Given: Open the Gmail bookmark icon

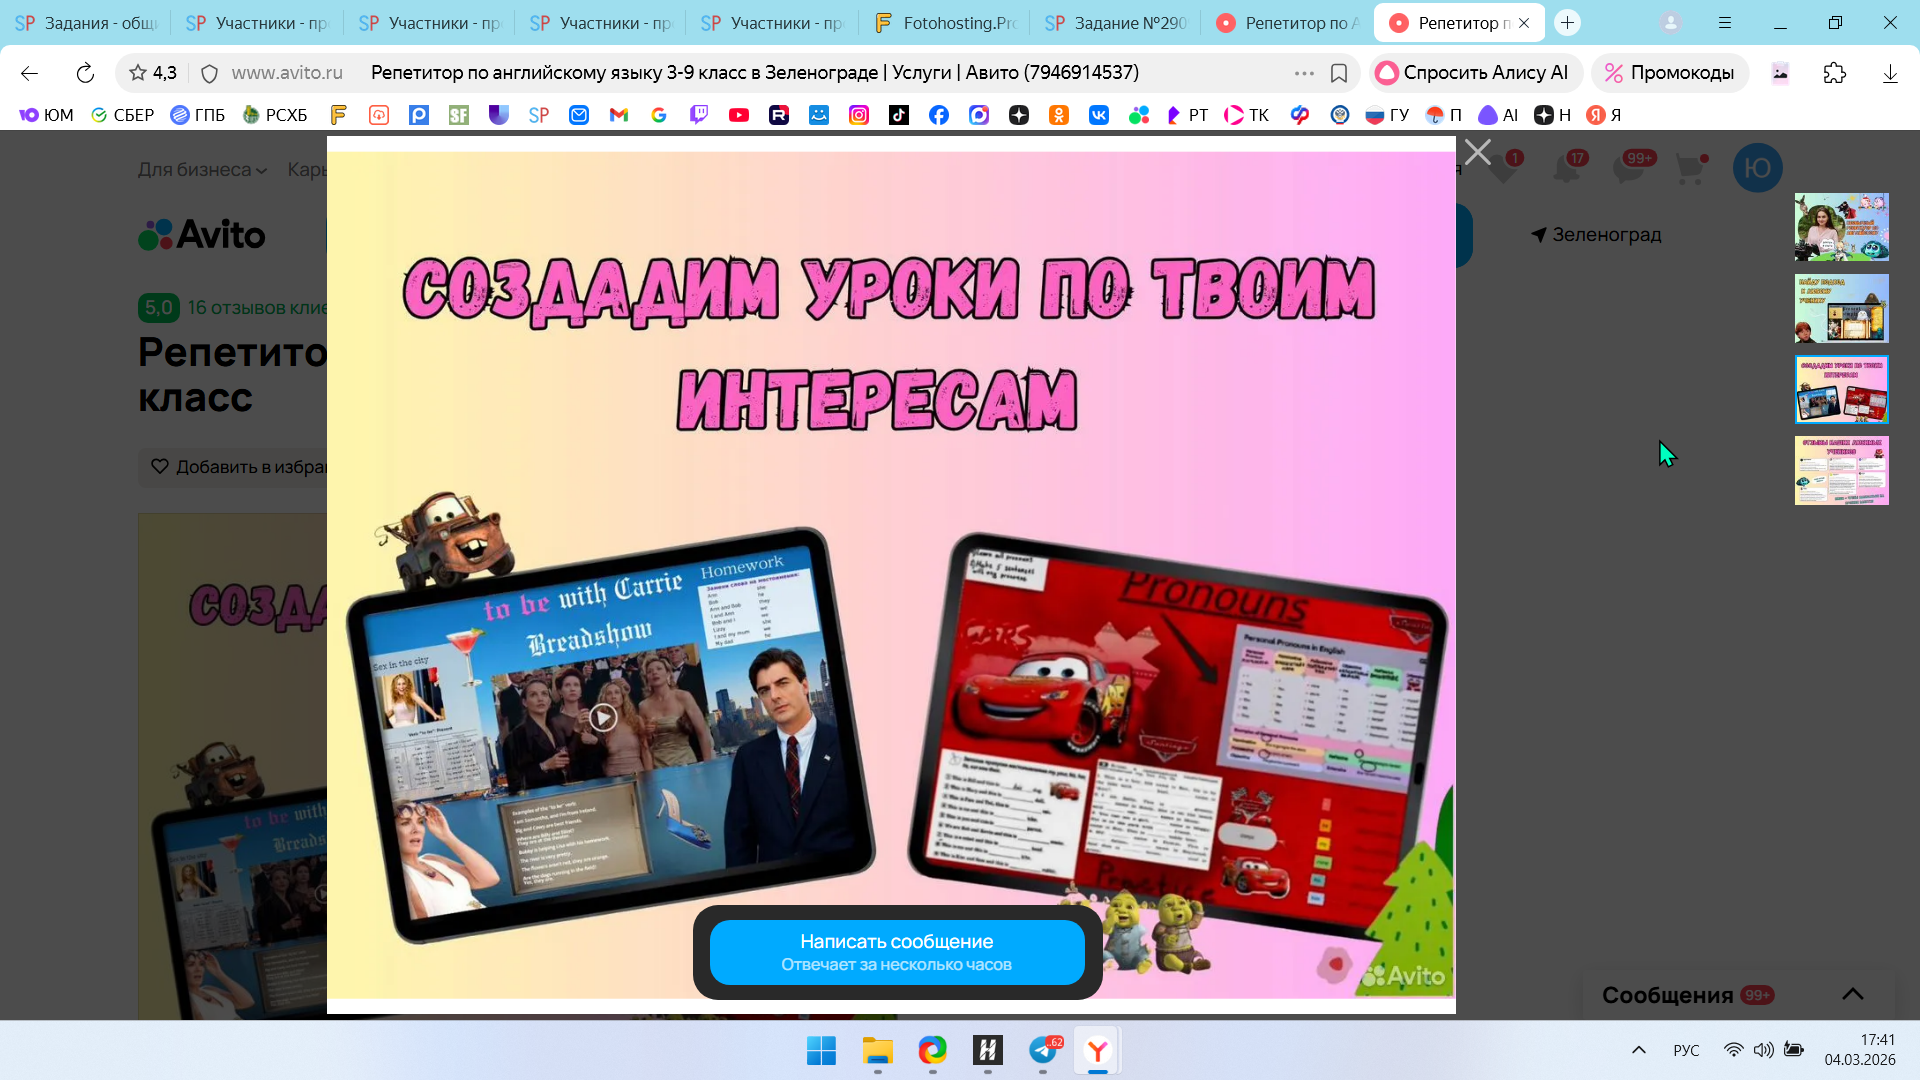Looking at the screenshot, I should [x=618, y=115].
